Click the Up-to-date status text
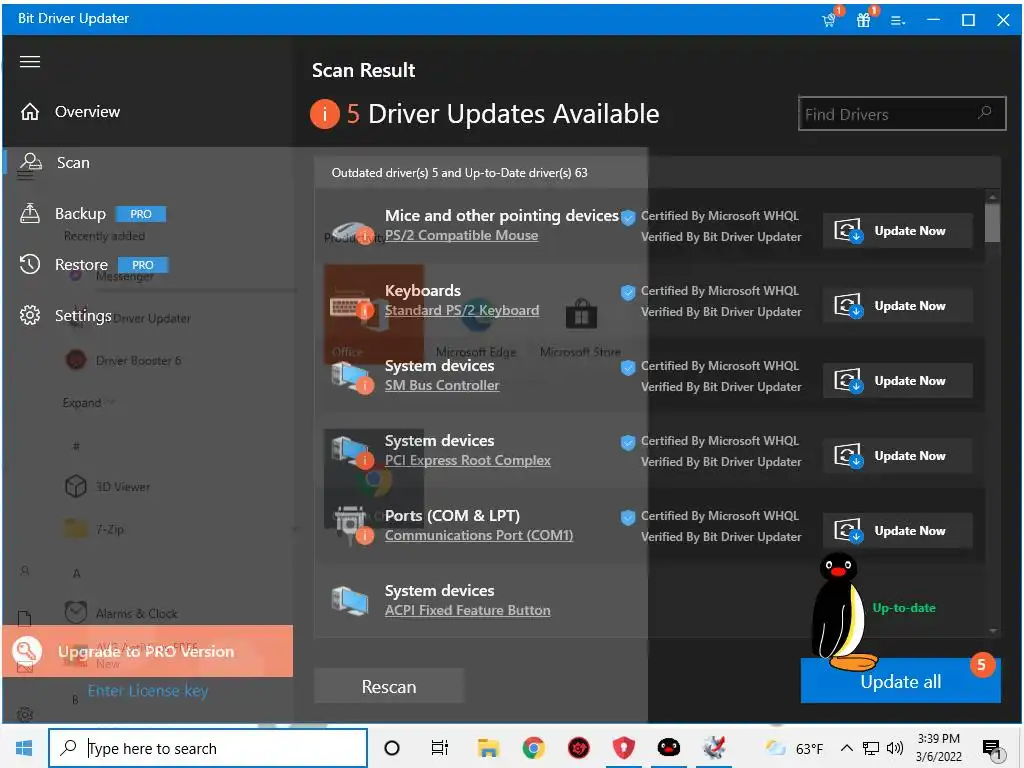Image resolution: width=1024 pixels, height=768 pixels. point(904,608)
